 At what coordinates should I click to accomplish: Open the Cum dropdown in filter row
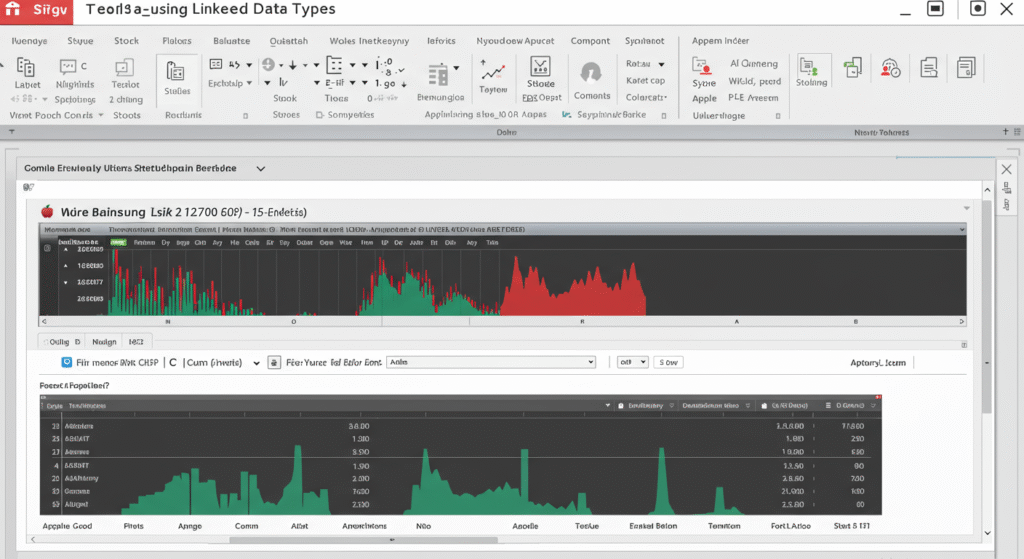pyautogui.click(x=256, y=363)
